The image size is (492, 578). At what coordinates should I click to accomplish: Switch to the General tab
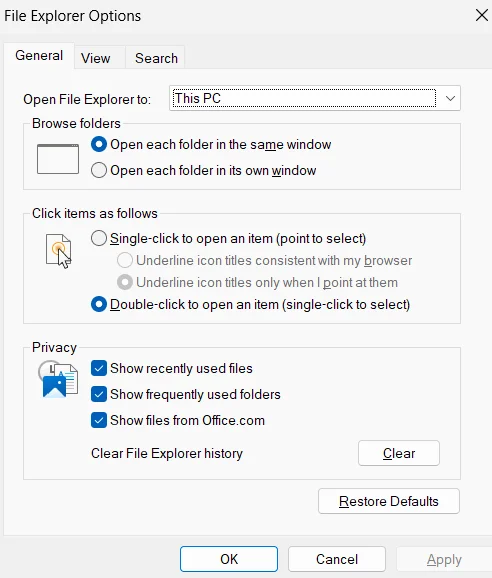(x=39, y=56)
